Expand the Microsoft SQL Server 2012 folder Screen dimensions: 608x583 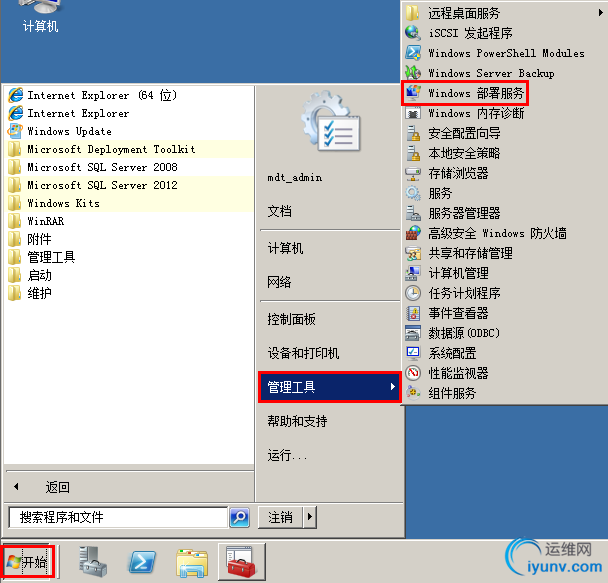click(130, 185)
